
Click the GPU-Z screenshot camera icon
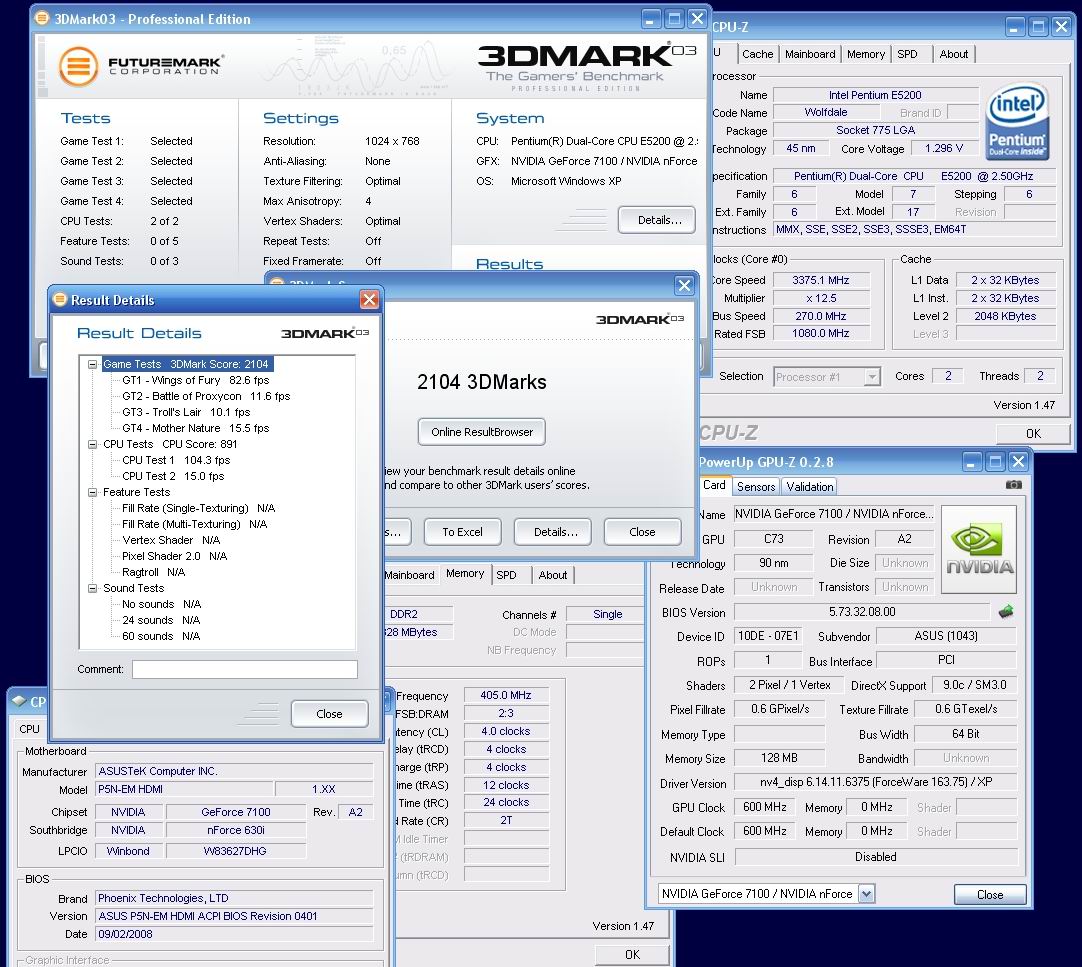[x=1013, y=485]
